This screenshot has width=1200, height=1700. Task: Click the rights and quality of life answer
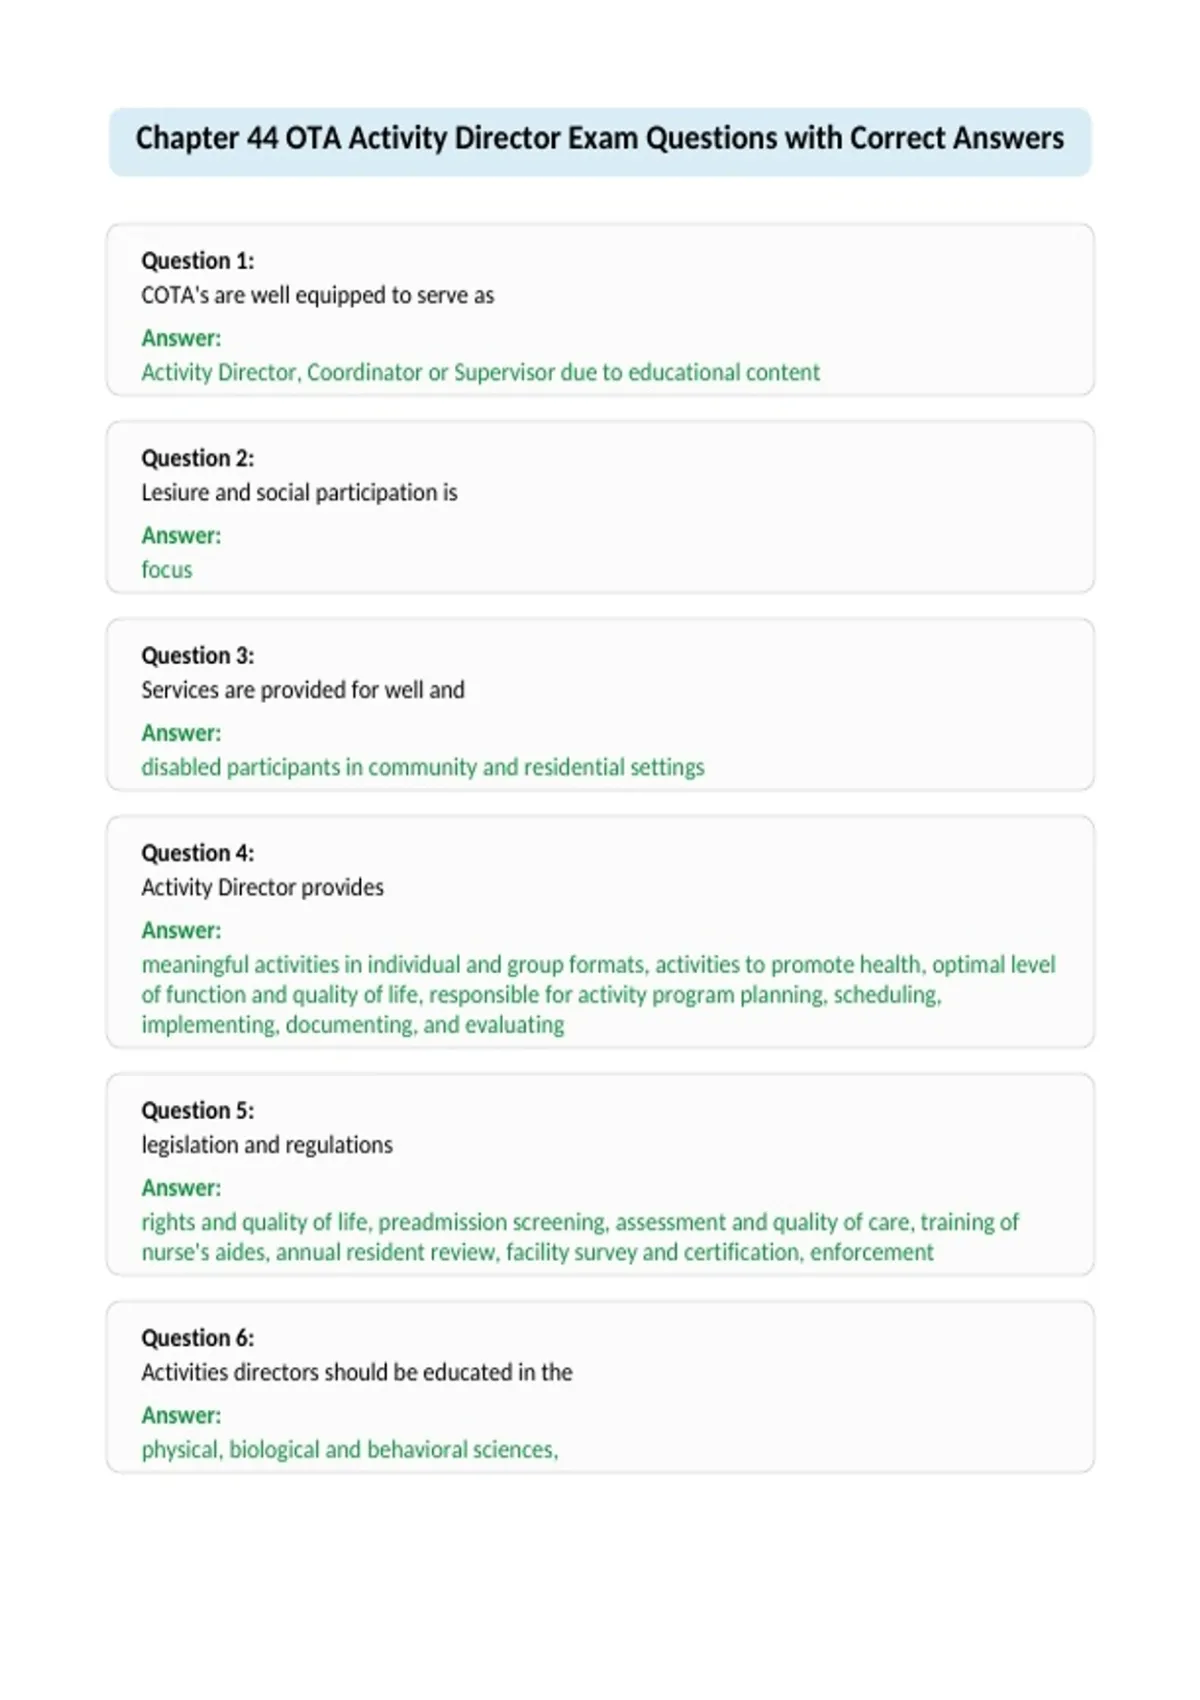pos(580,1237)
